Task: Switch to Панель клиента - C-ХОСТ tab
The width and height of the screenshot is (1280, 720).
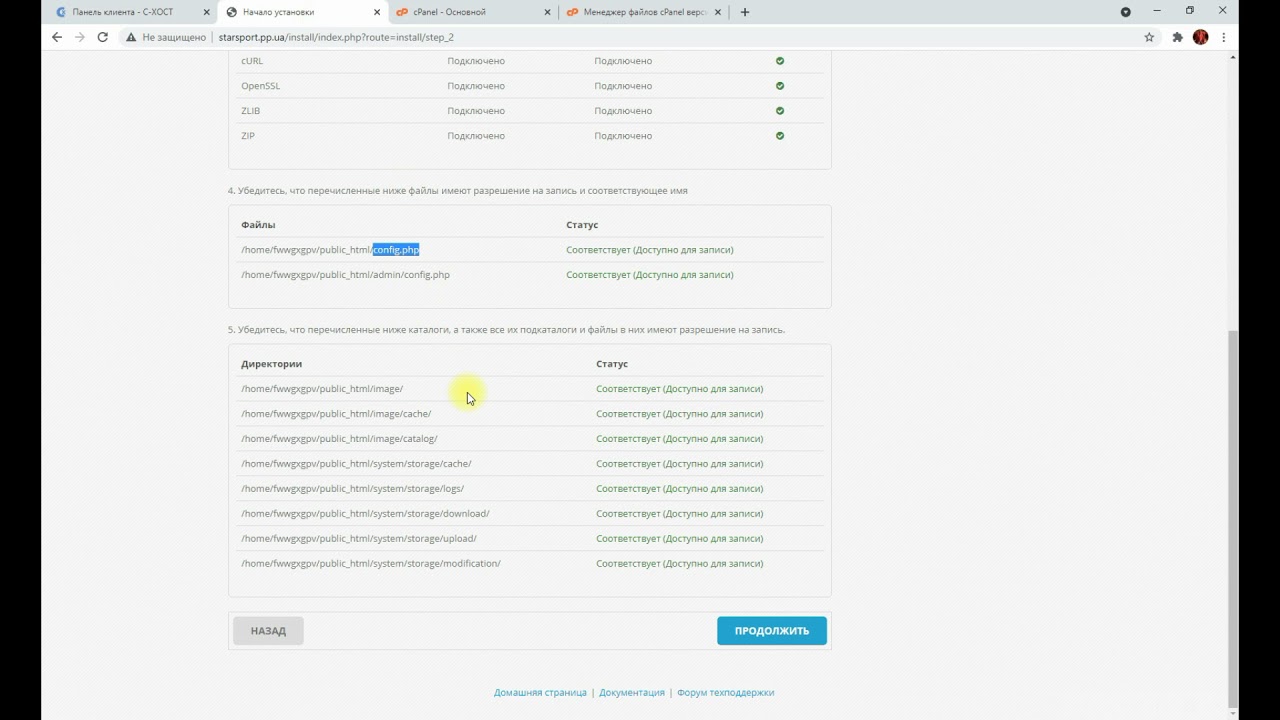Action: [x=131, y=12]
